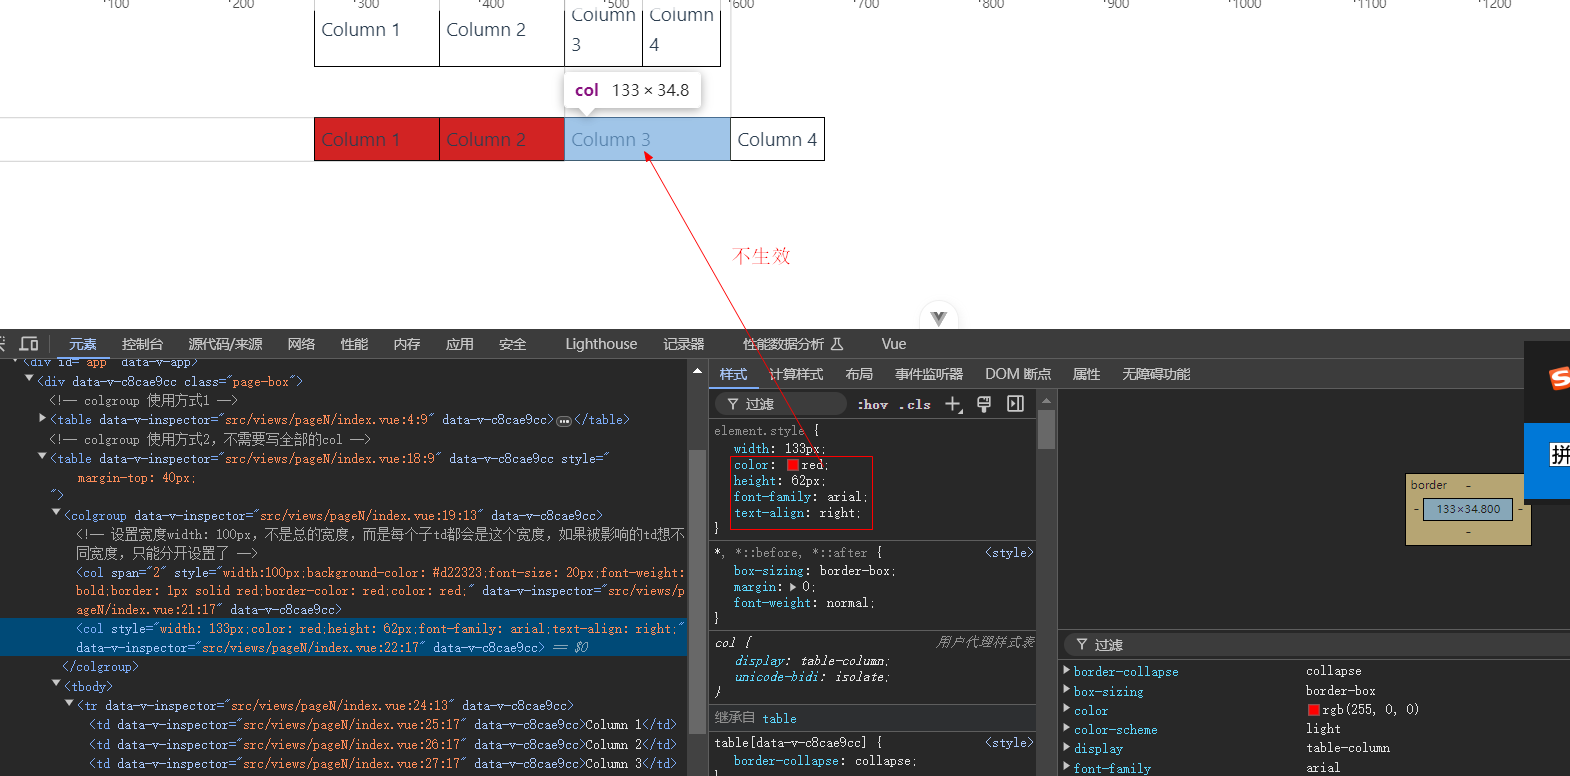Click the ellipsis badge on the collapsed table node
This screenshot has height=776, width=1570.
click(x=563, y=421)
